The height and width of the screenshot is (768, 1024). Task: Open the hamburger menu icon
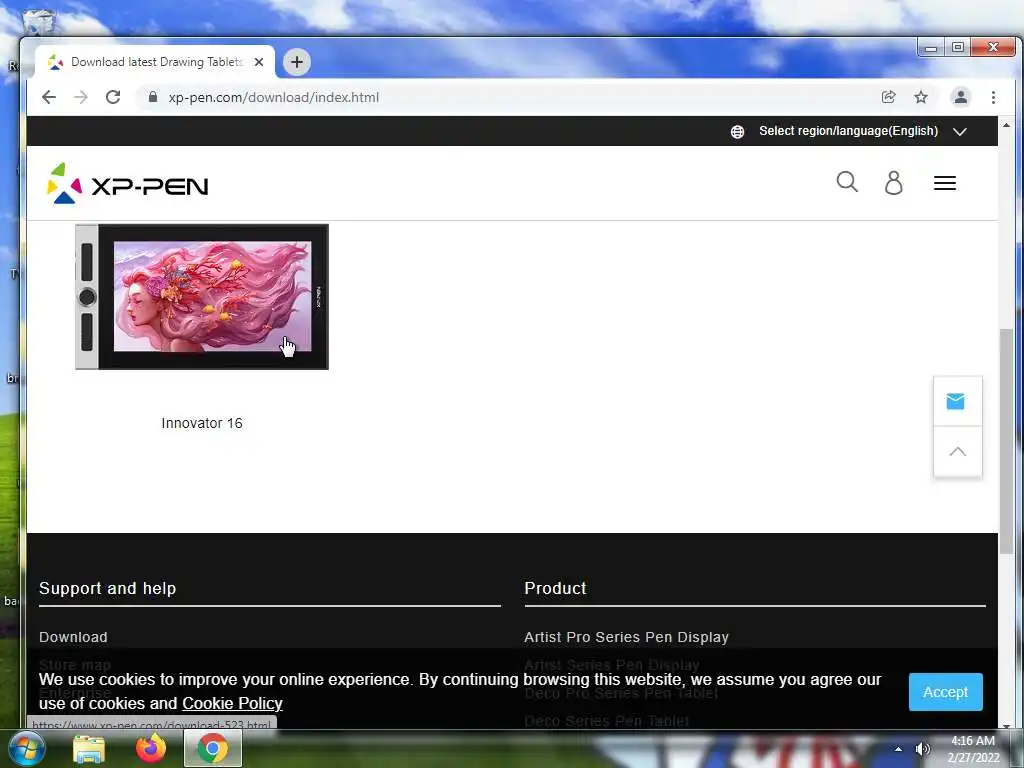point(945,183)
